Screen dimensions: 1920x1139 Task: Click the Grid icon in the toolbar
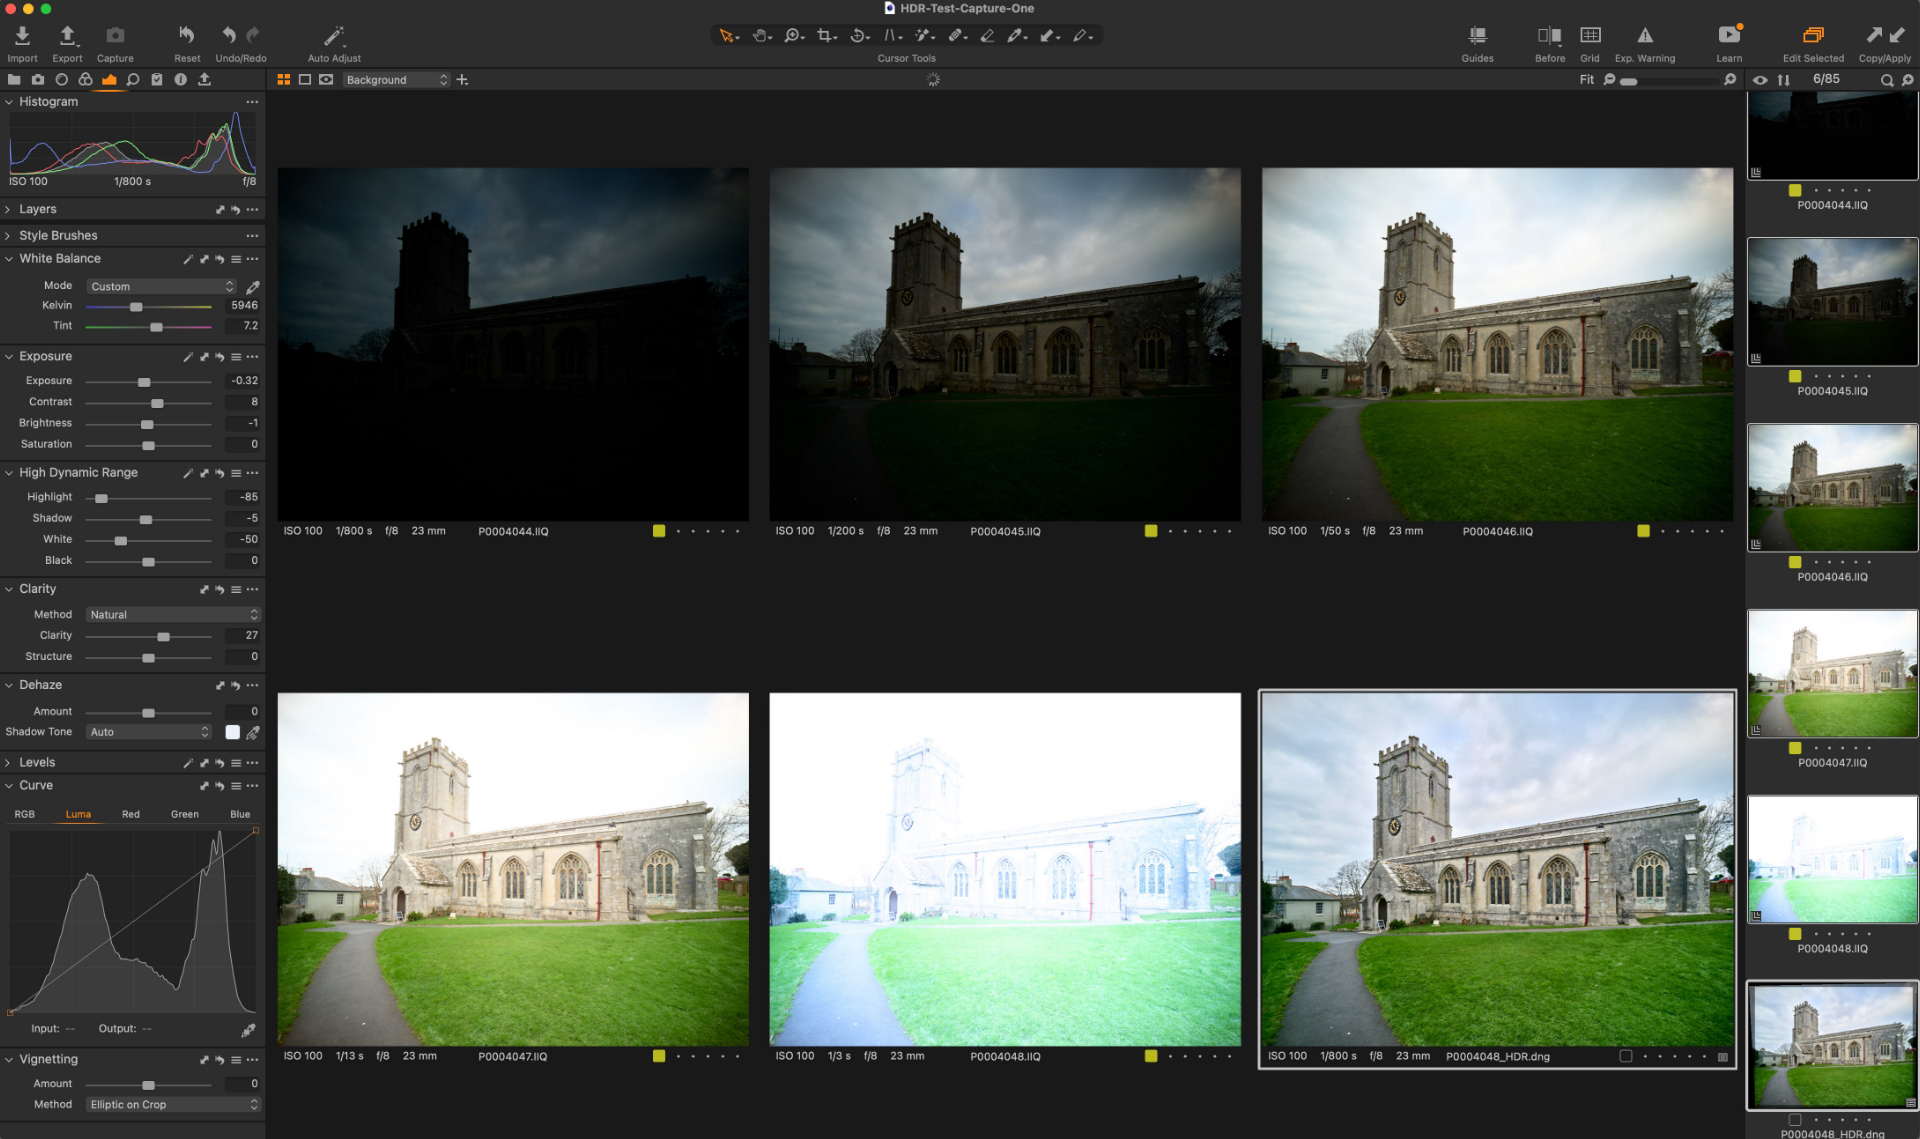(x=1590, y=33)
